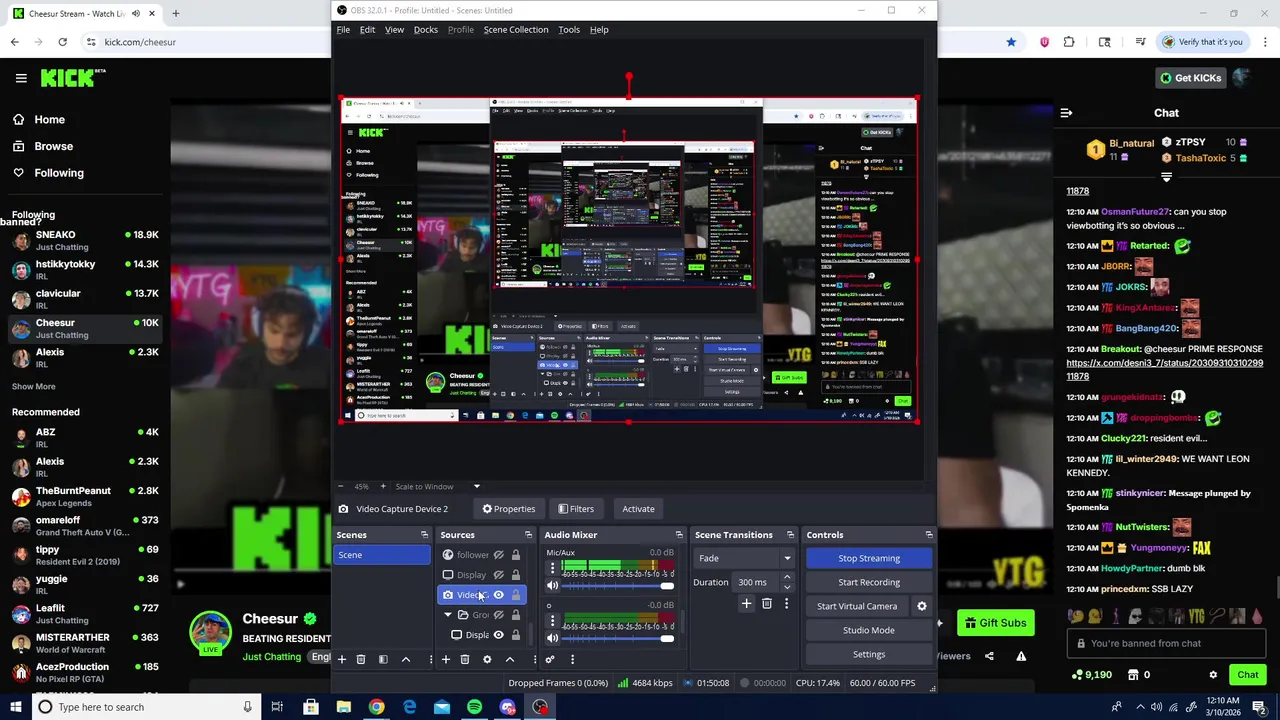Image resolution: width=1280 pixels, height=720 pixels.
Task: Open source Filters button
Action: (x=576, y=509)
